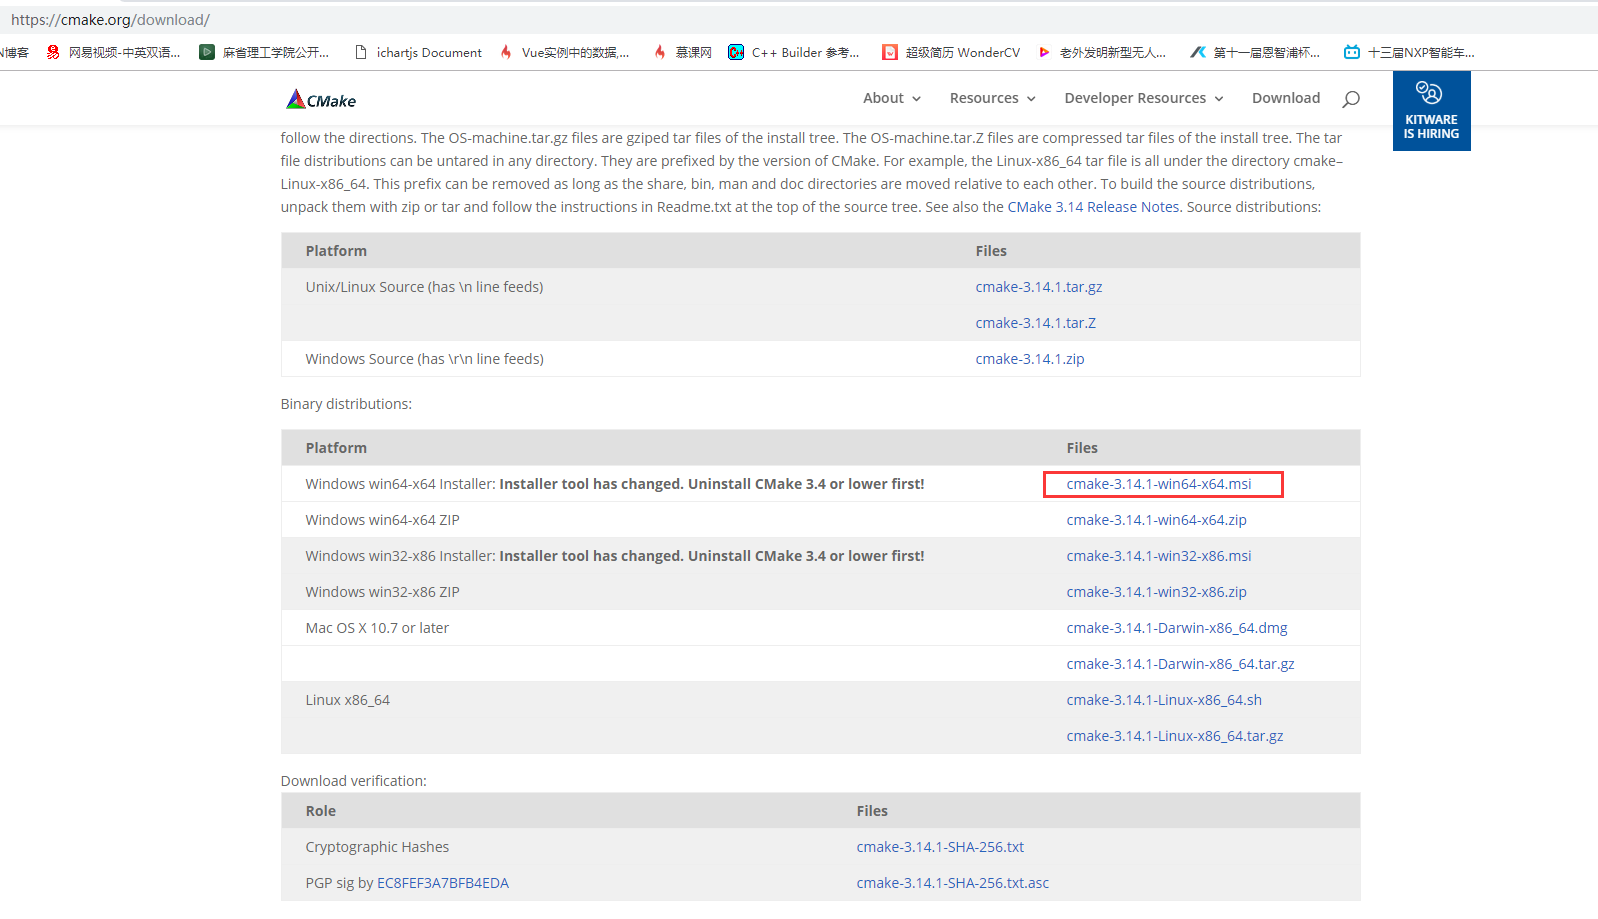The width and height of the screenshot is (1598, 919).
Task: Open PGP key EC8FEF3A7BFB4EDA link
Action: pyautogui.click(x=443, y=883)
